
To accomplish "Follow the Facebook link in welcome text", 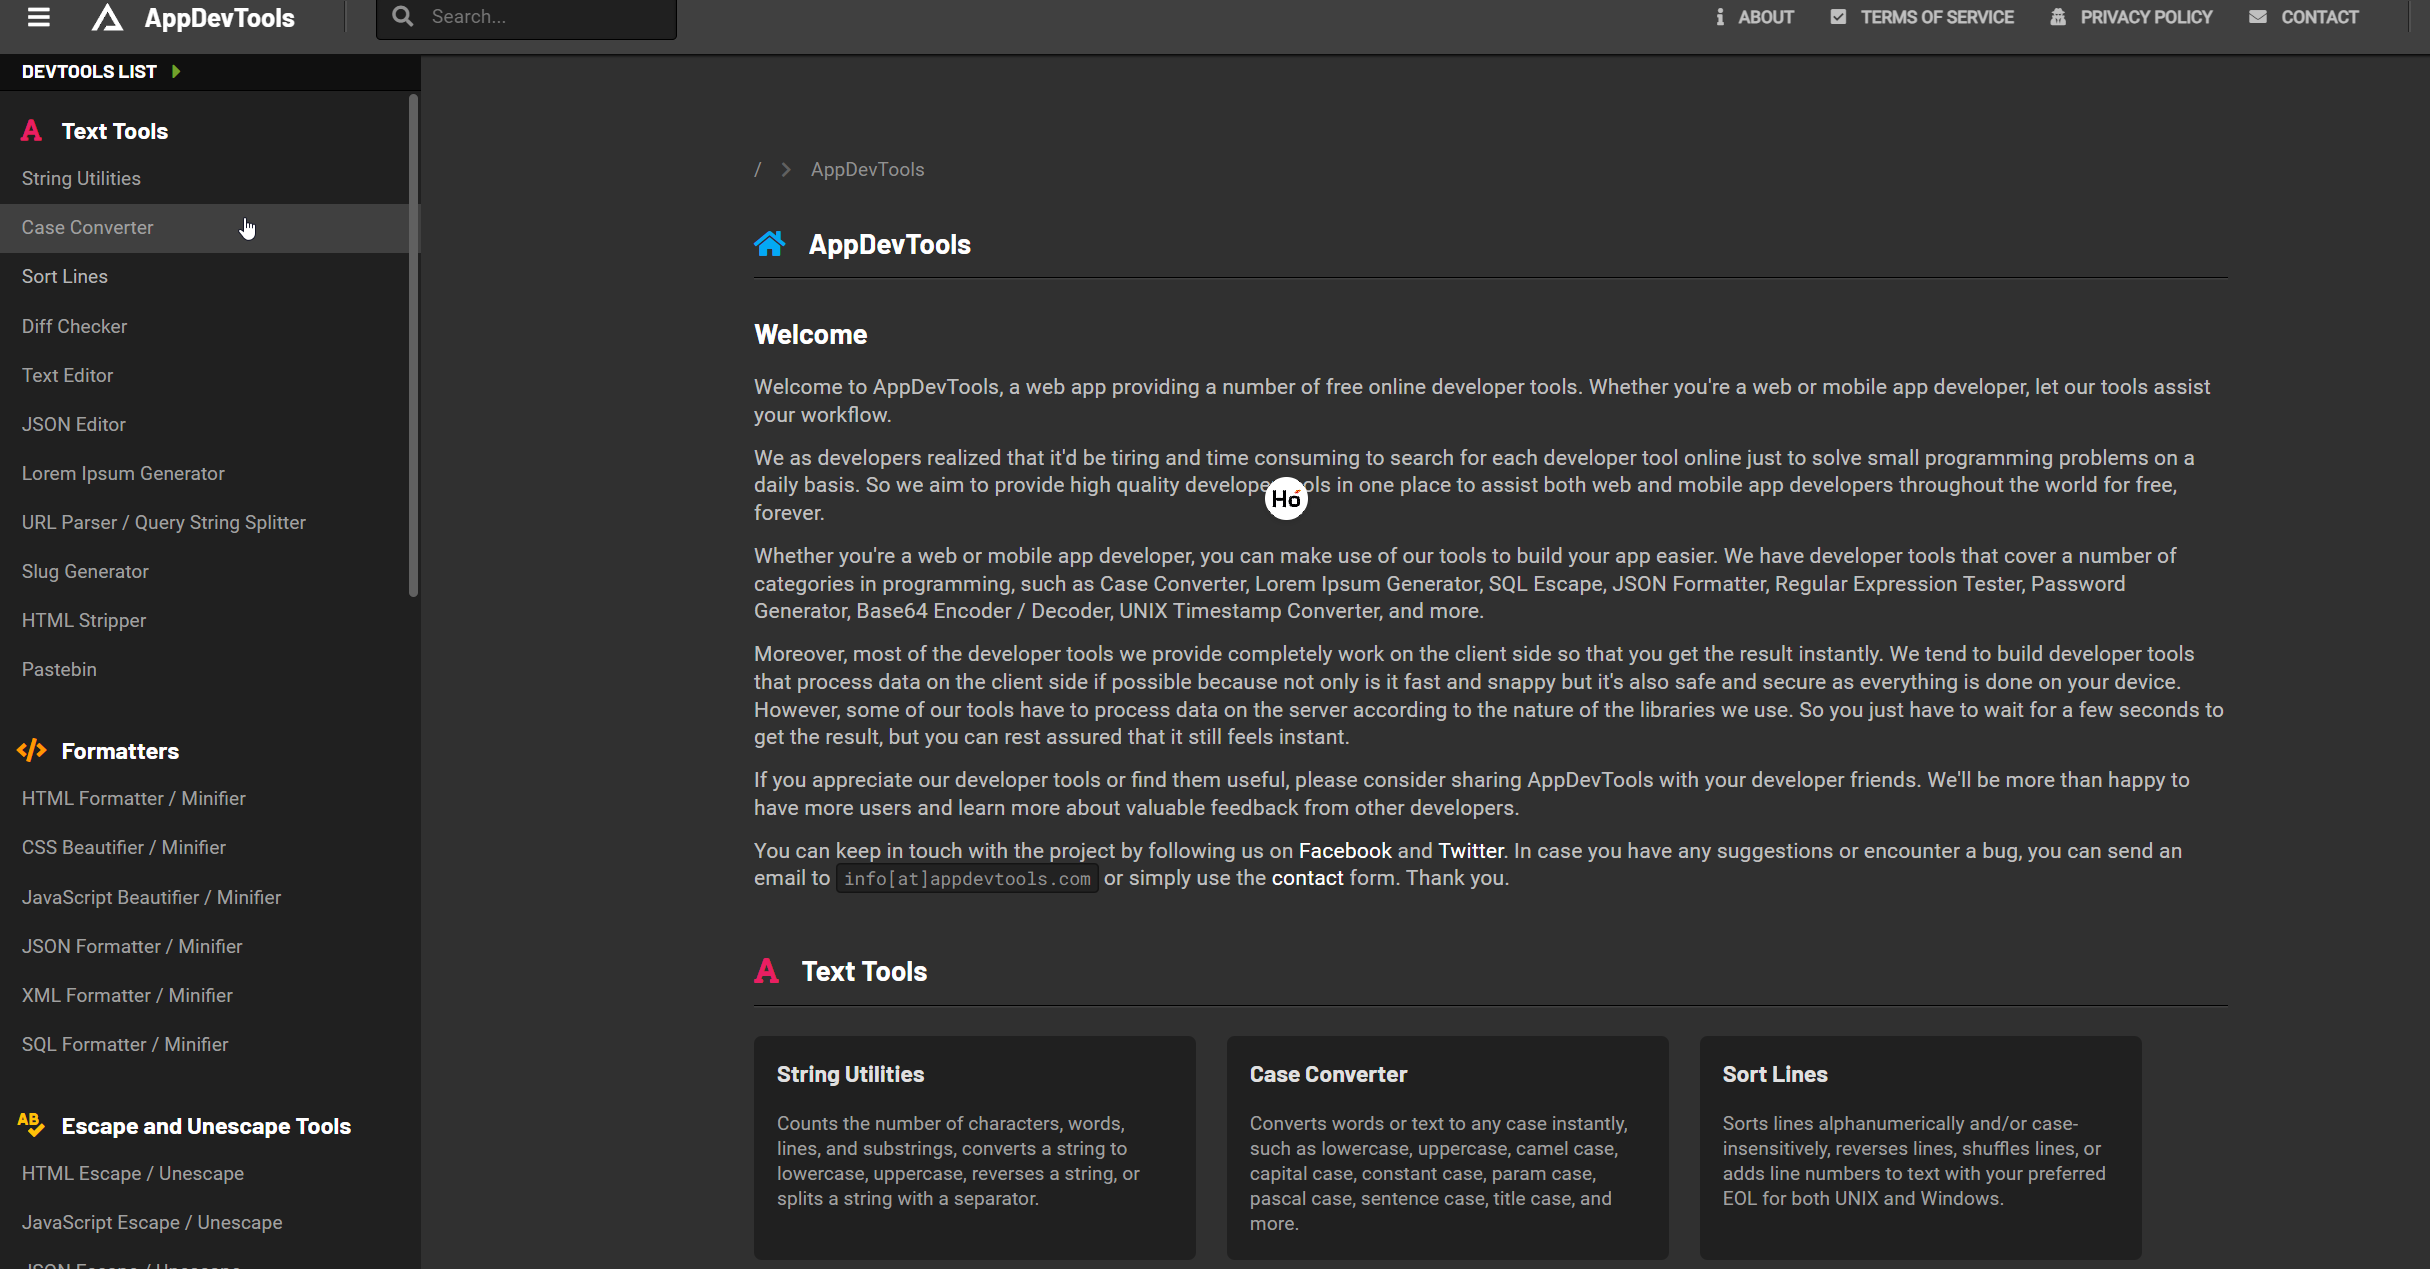I will coord(1345,851).
